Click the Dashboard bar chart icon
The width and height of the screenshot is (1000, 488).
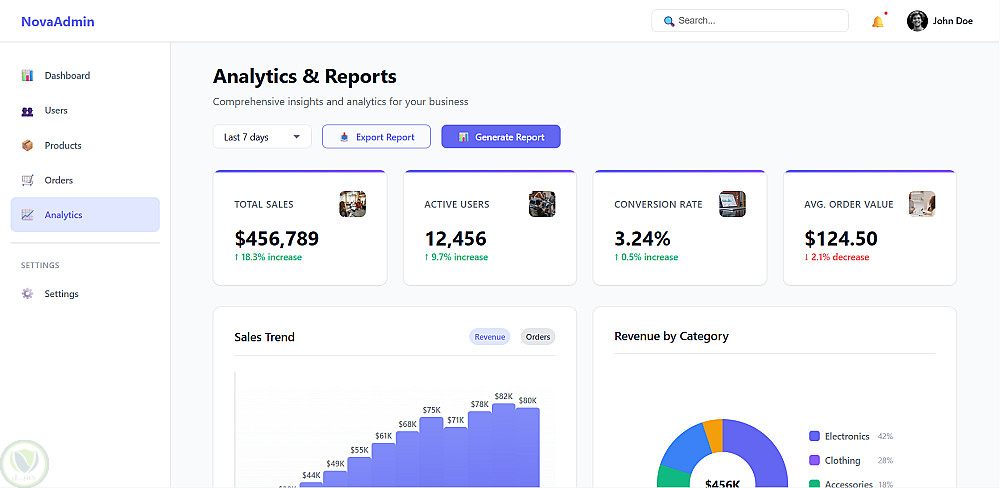[x=27, y=75]
